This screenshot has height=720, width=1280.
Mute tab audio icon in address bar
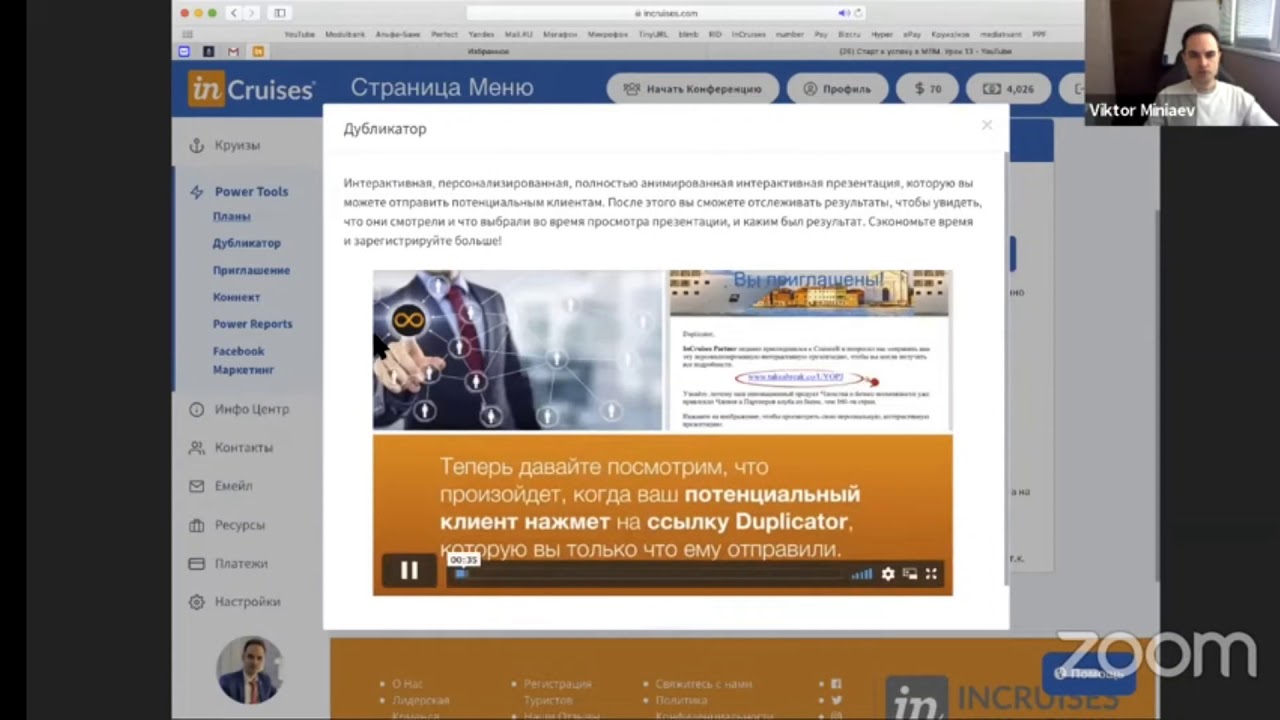click(844, 13)
